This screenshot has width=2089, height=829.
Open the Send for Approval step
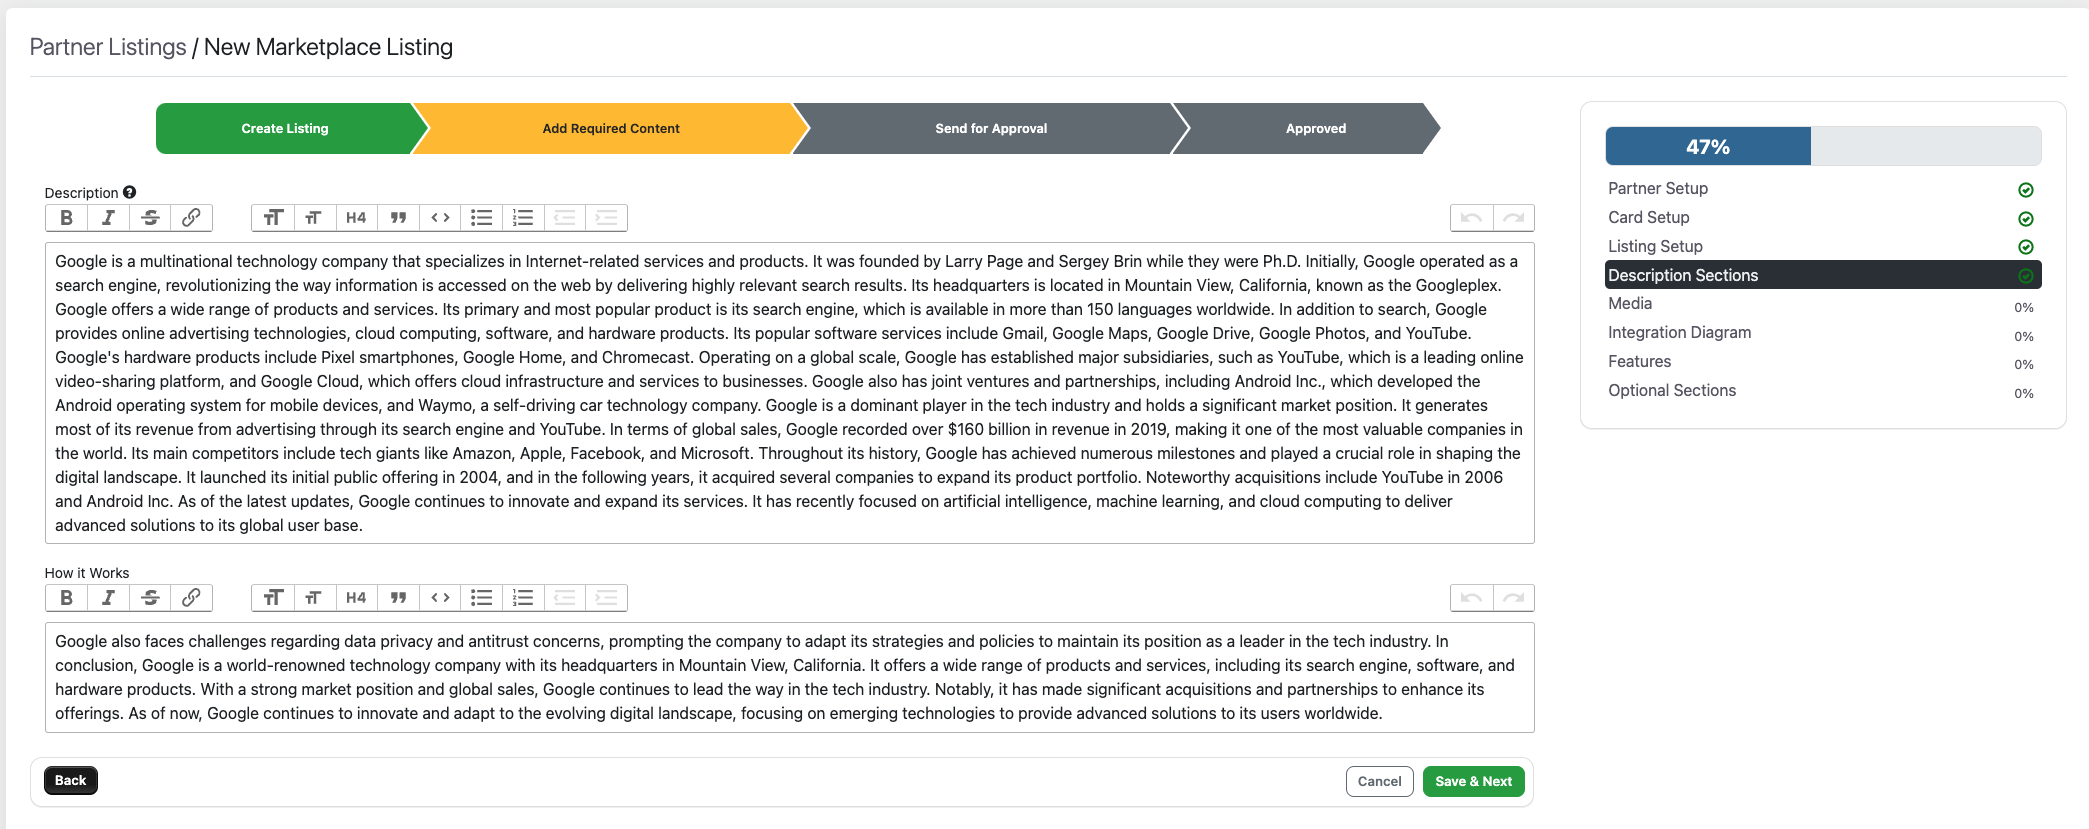(x=991, y=128)
